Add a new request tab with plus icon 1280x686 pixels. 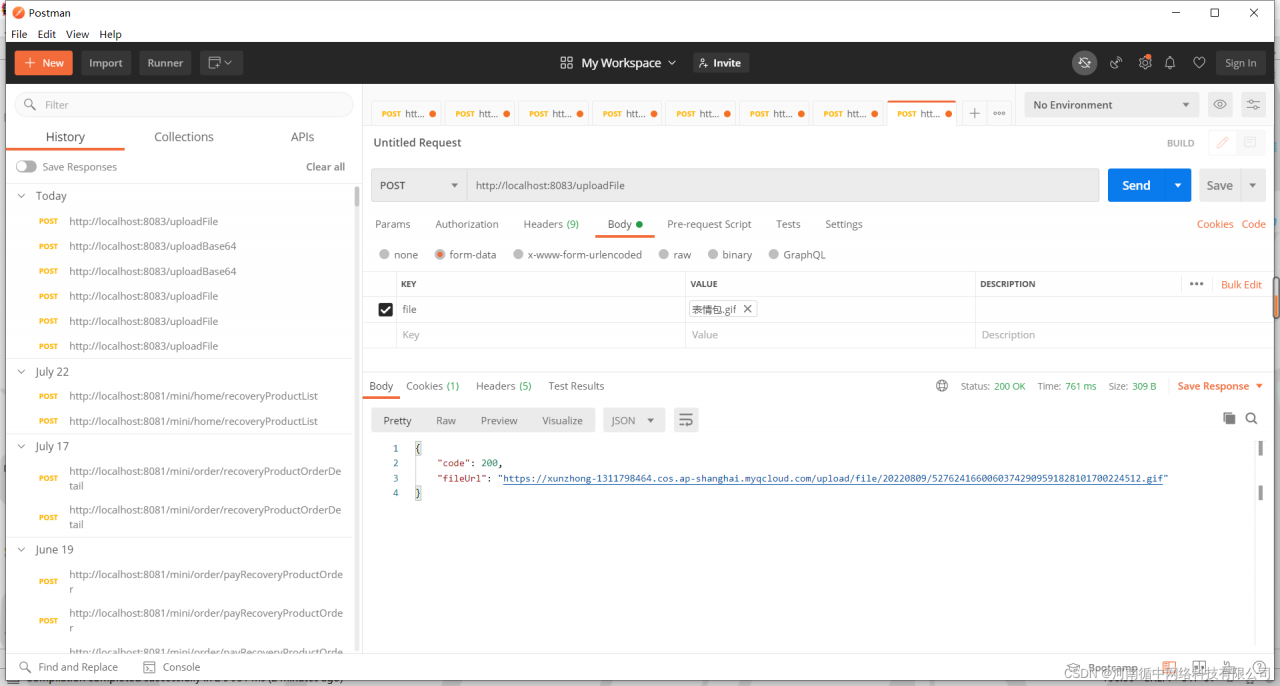tap(974, 114)
